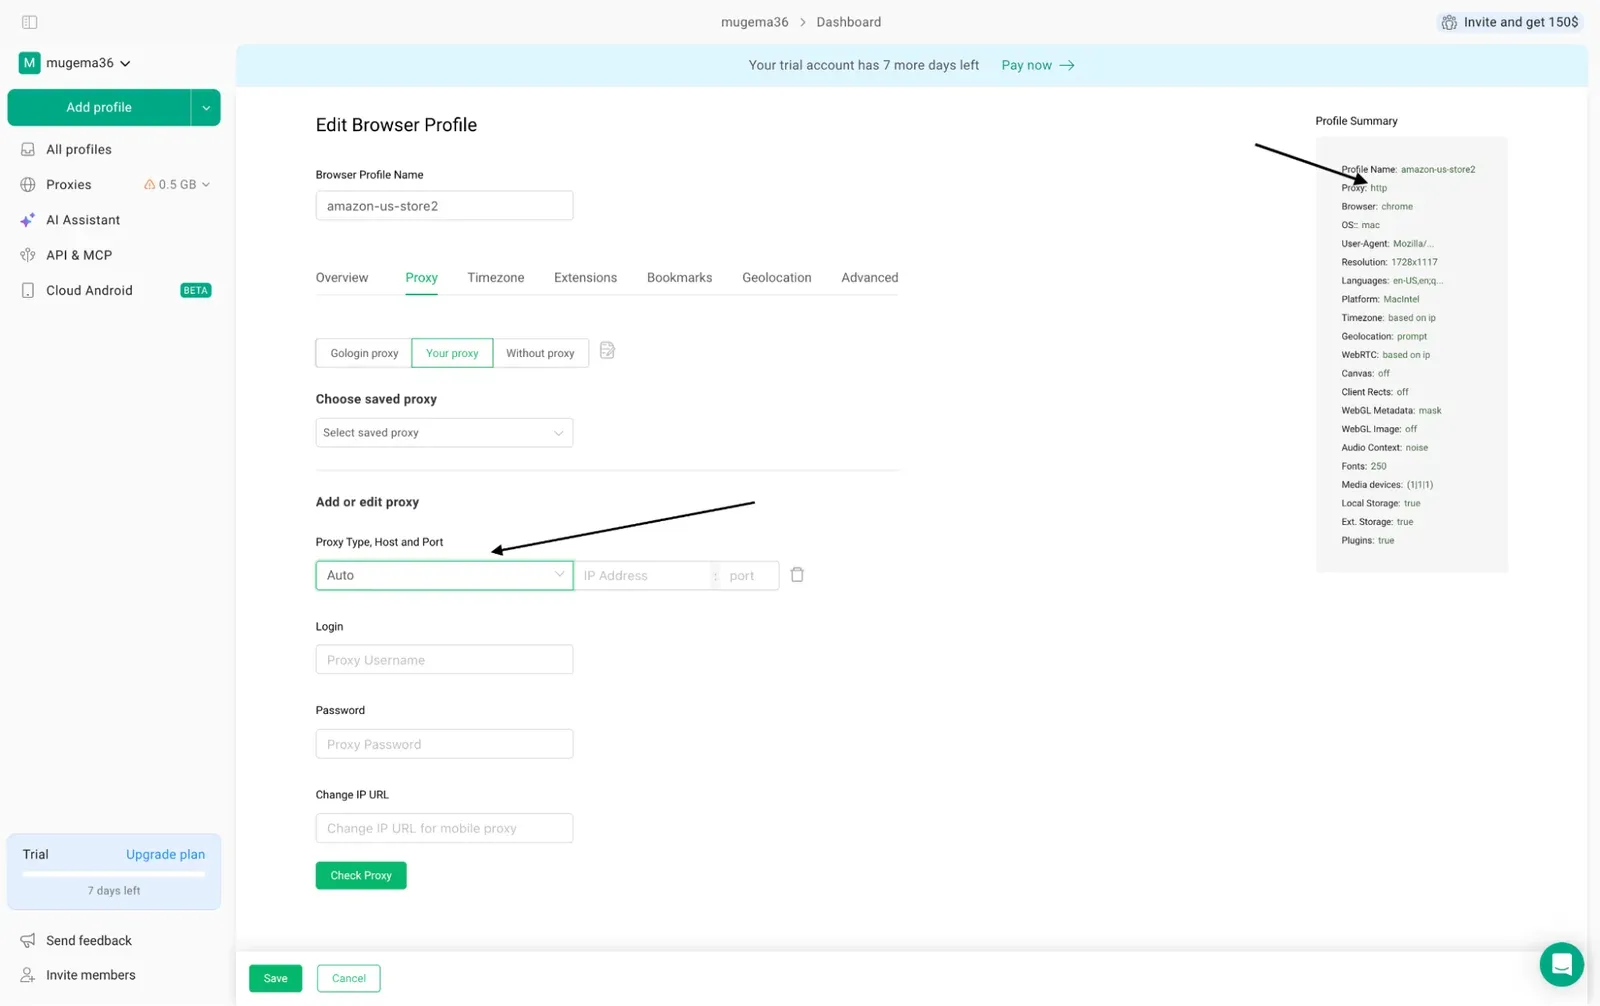The image size is (1600, 1006).
Task: Delete proxy with the trash icon
Action: pyautogui.click(x=797, y=575)
